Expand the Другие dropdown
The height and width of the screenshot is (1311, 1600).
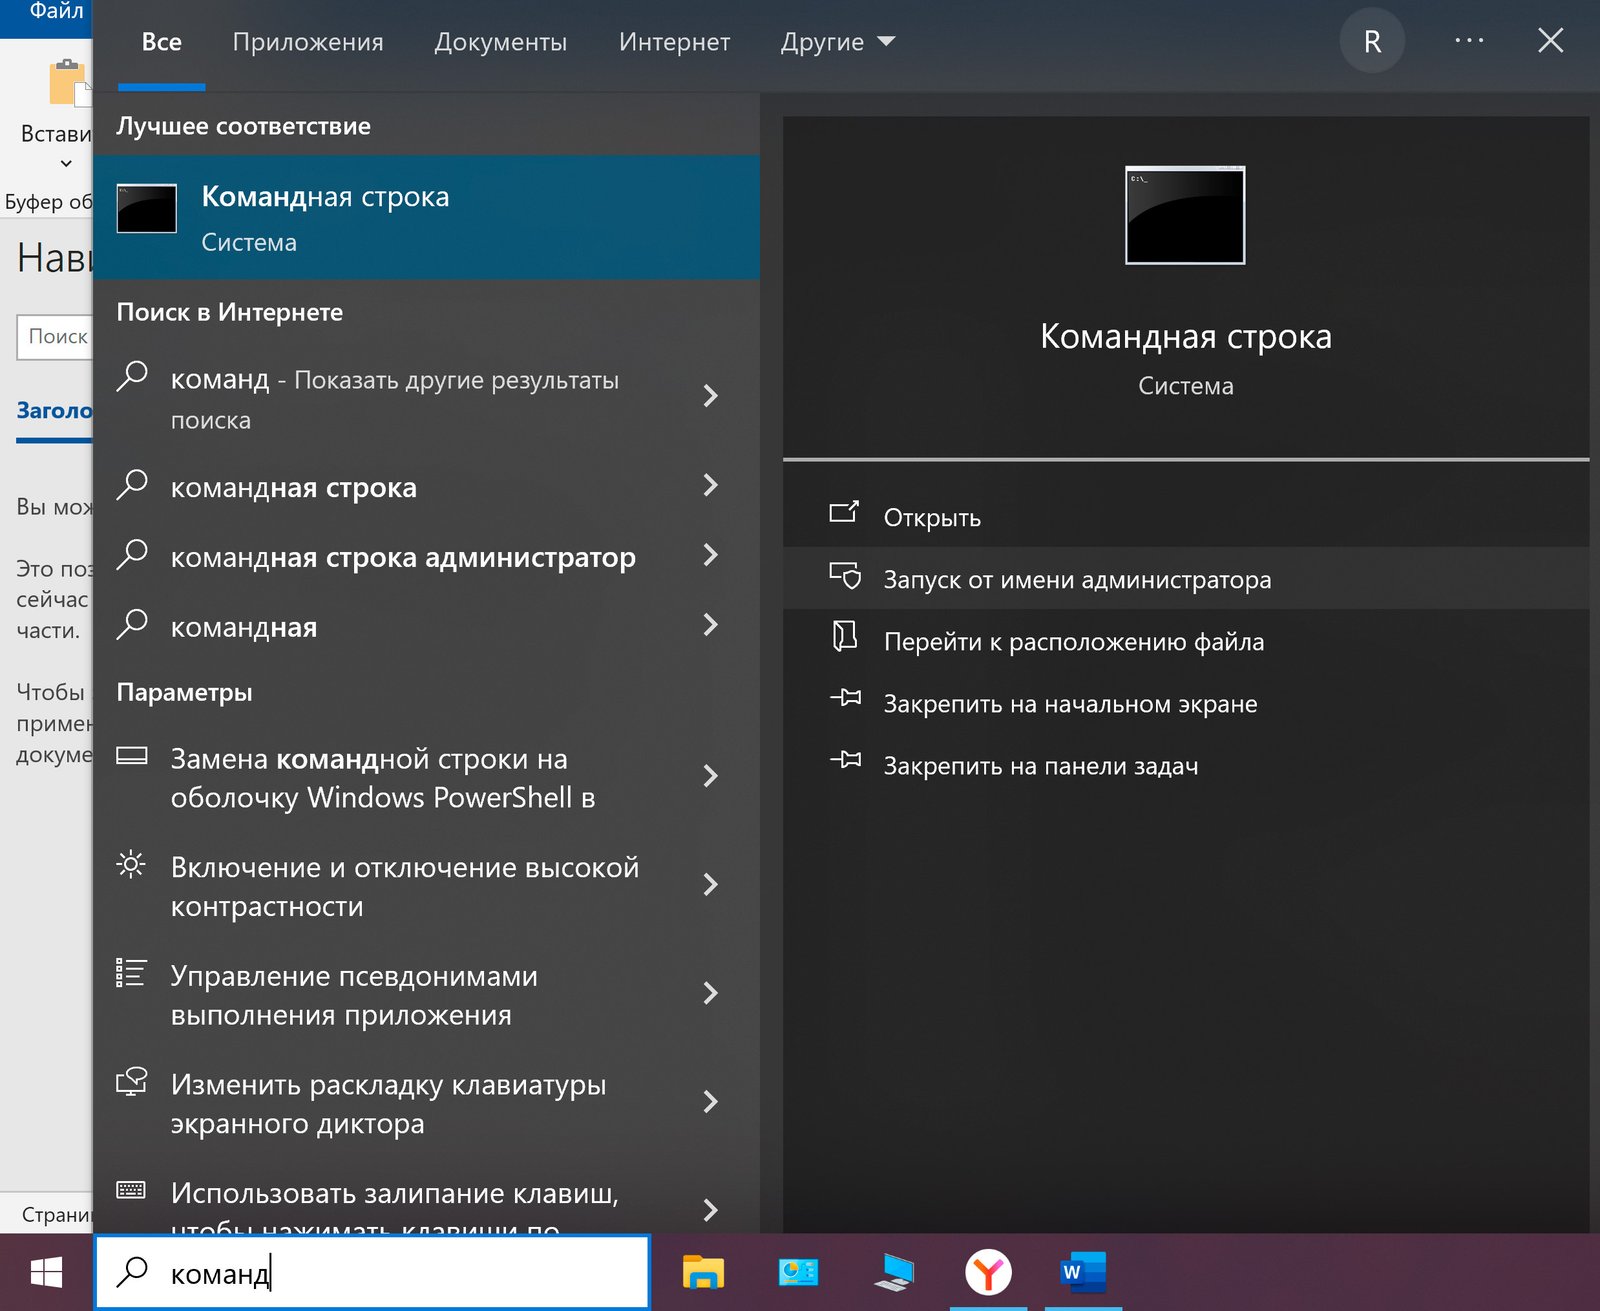point(836,42)
